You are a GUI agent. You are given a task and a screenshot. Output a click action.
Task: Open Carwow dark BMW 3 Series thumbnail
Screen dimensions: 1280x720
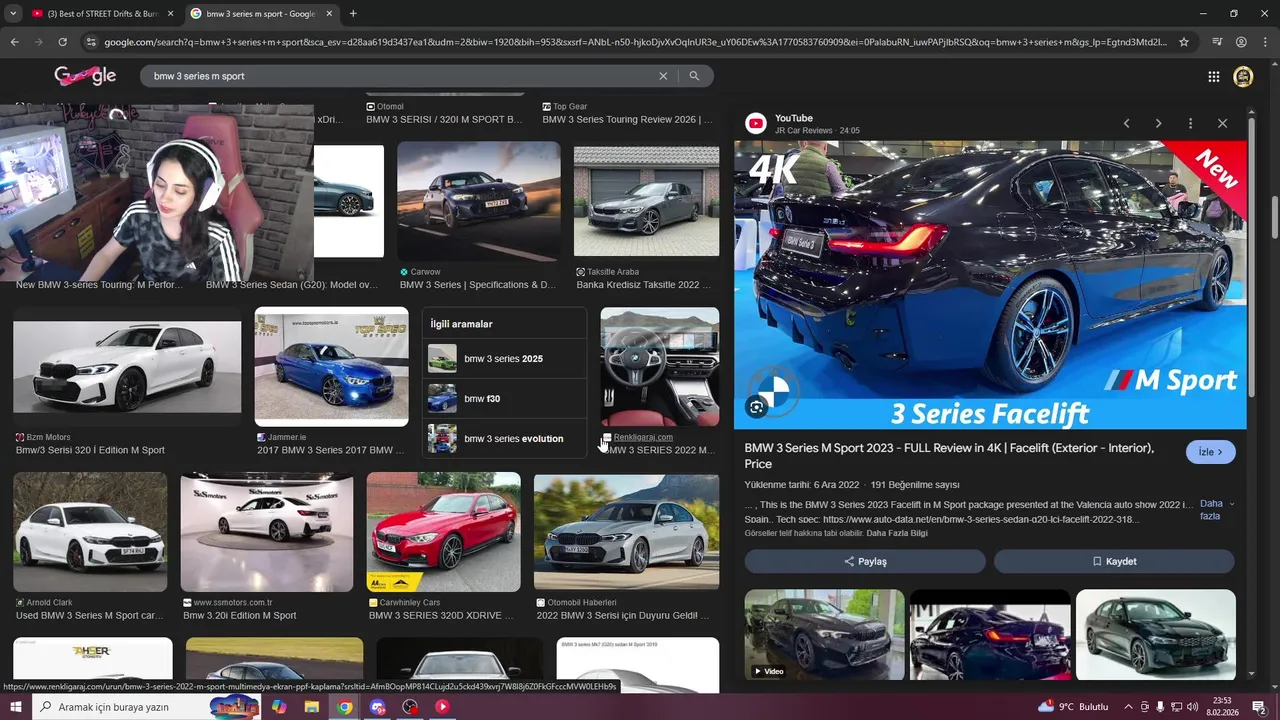[479, 201]
